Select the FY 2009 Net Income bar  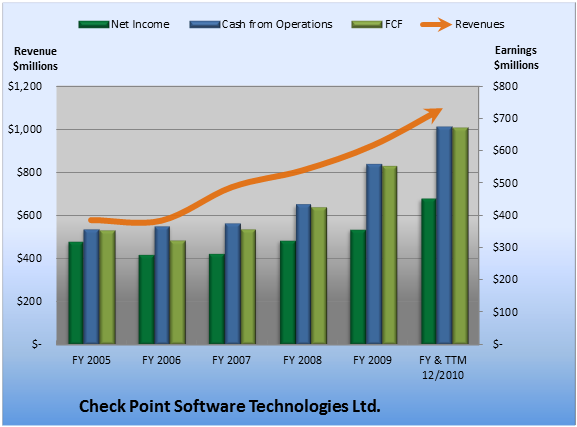[x=358, y=287]
